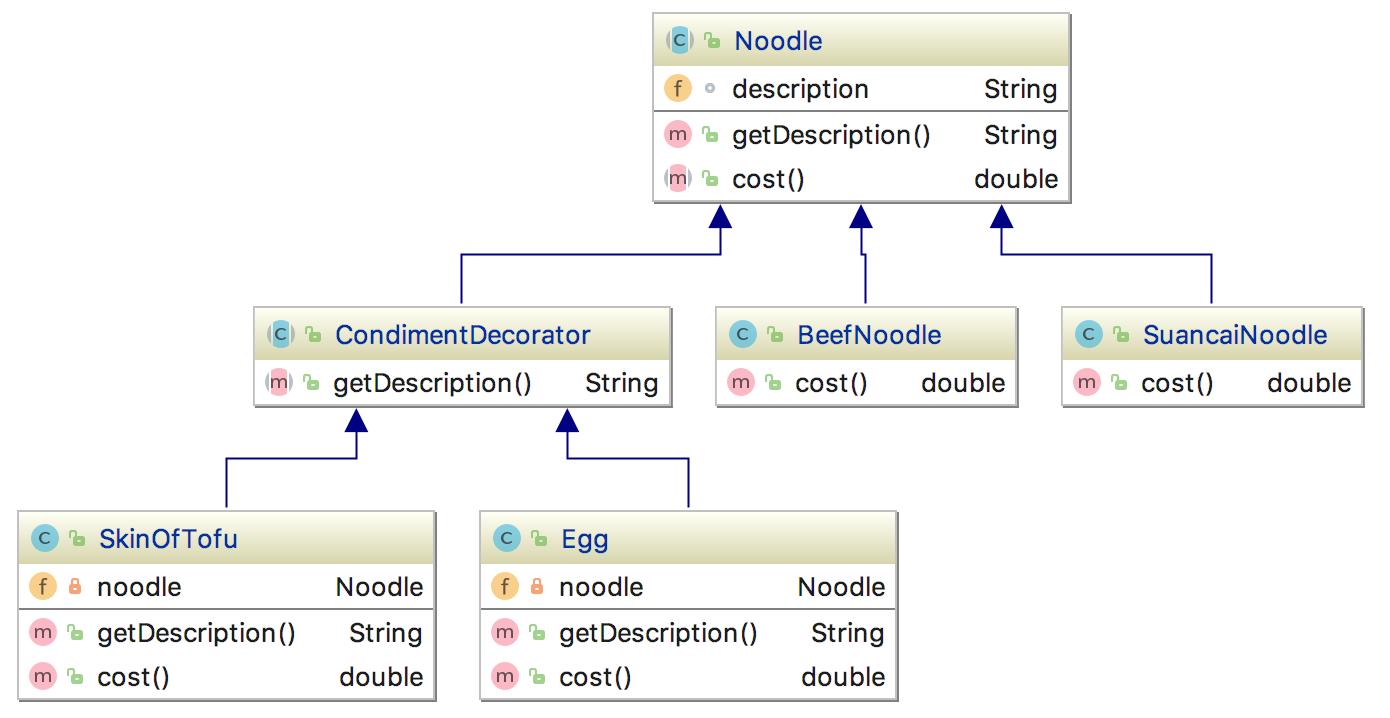Image resolution: width=1390 pixels, height=718 pixels.
Task: Click the BeefNoodle class icon
Action: click(x=742, y=335)
